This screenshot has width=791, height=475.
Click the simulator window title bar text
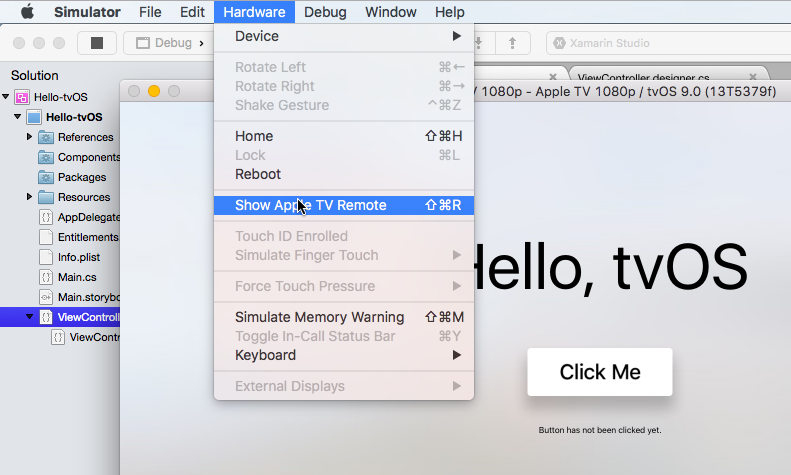[625, 92]
